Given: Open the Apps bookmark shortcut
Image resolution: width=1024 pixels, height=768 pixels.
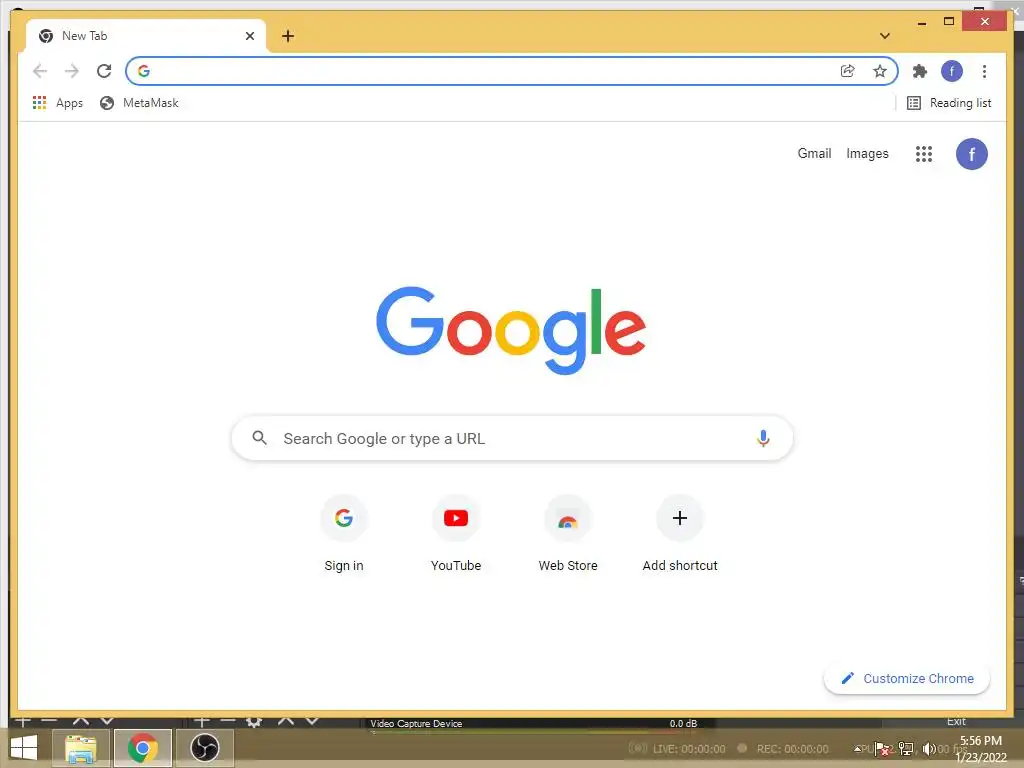Looking at the screenshot, I should tap(57, 103).
